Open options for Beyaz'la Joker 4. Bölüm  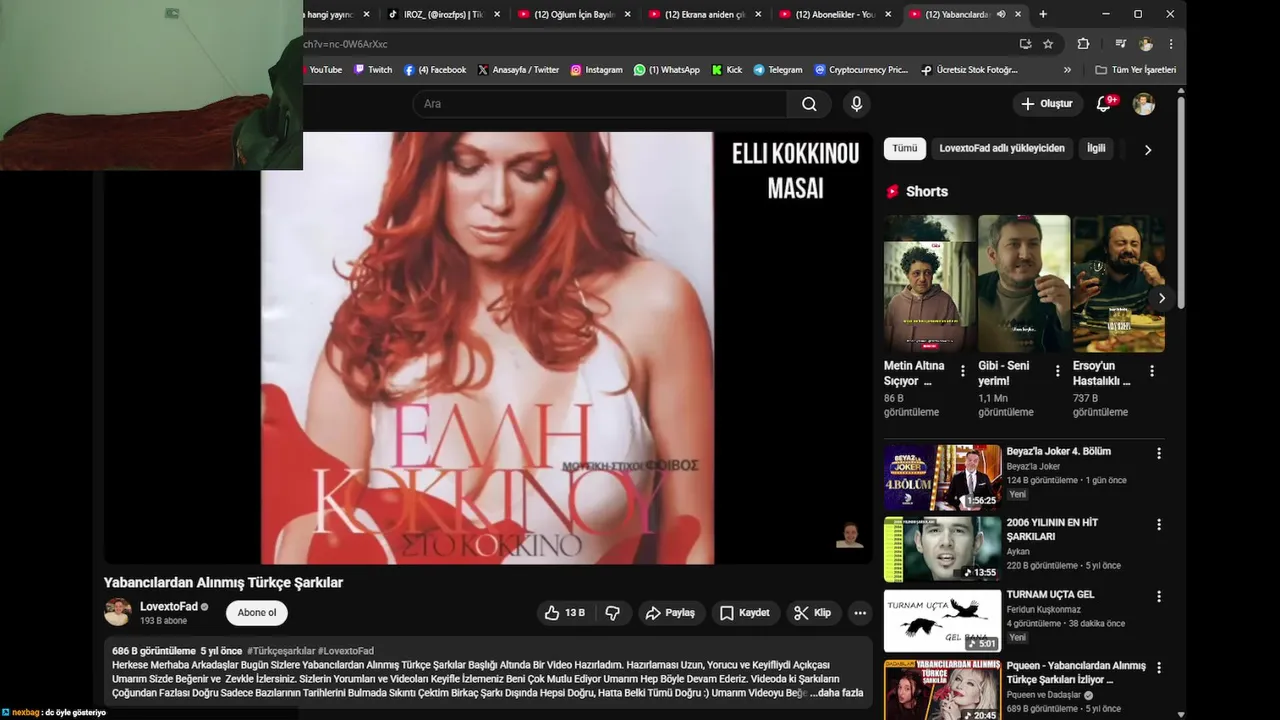tap(1159, 453)
